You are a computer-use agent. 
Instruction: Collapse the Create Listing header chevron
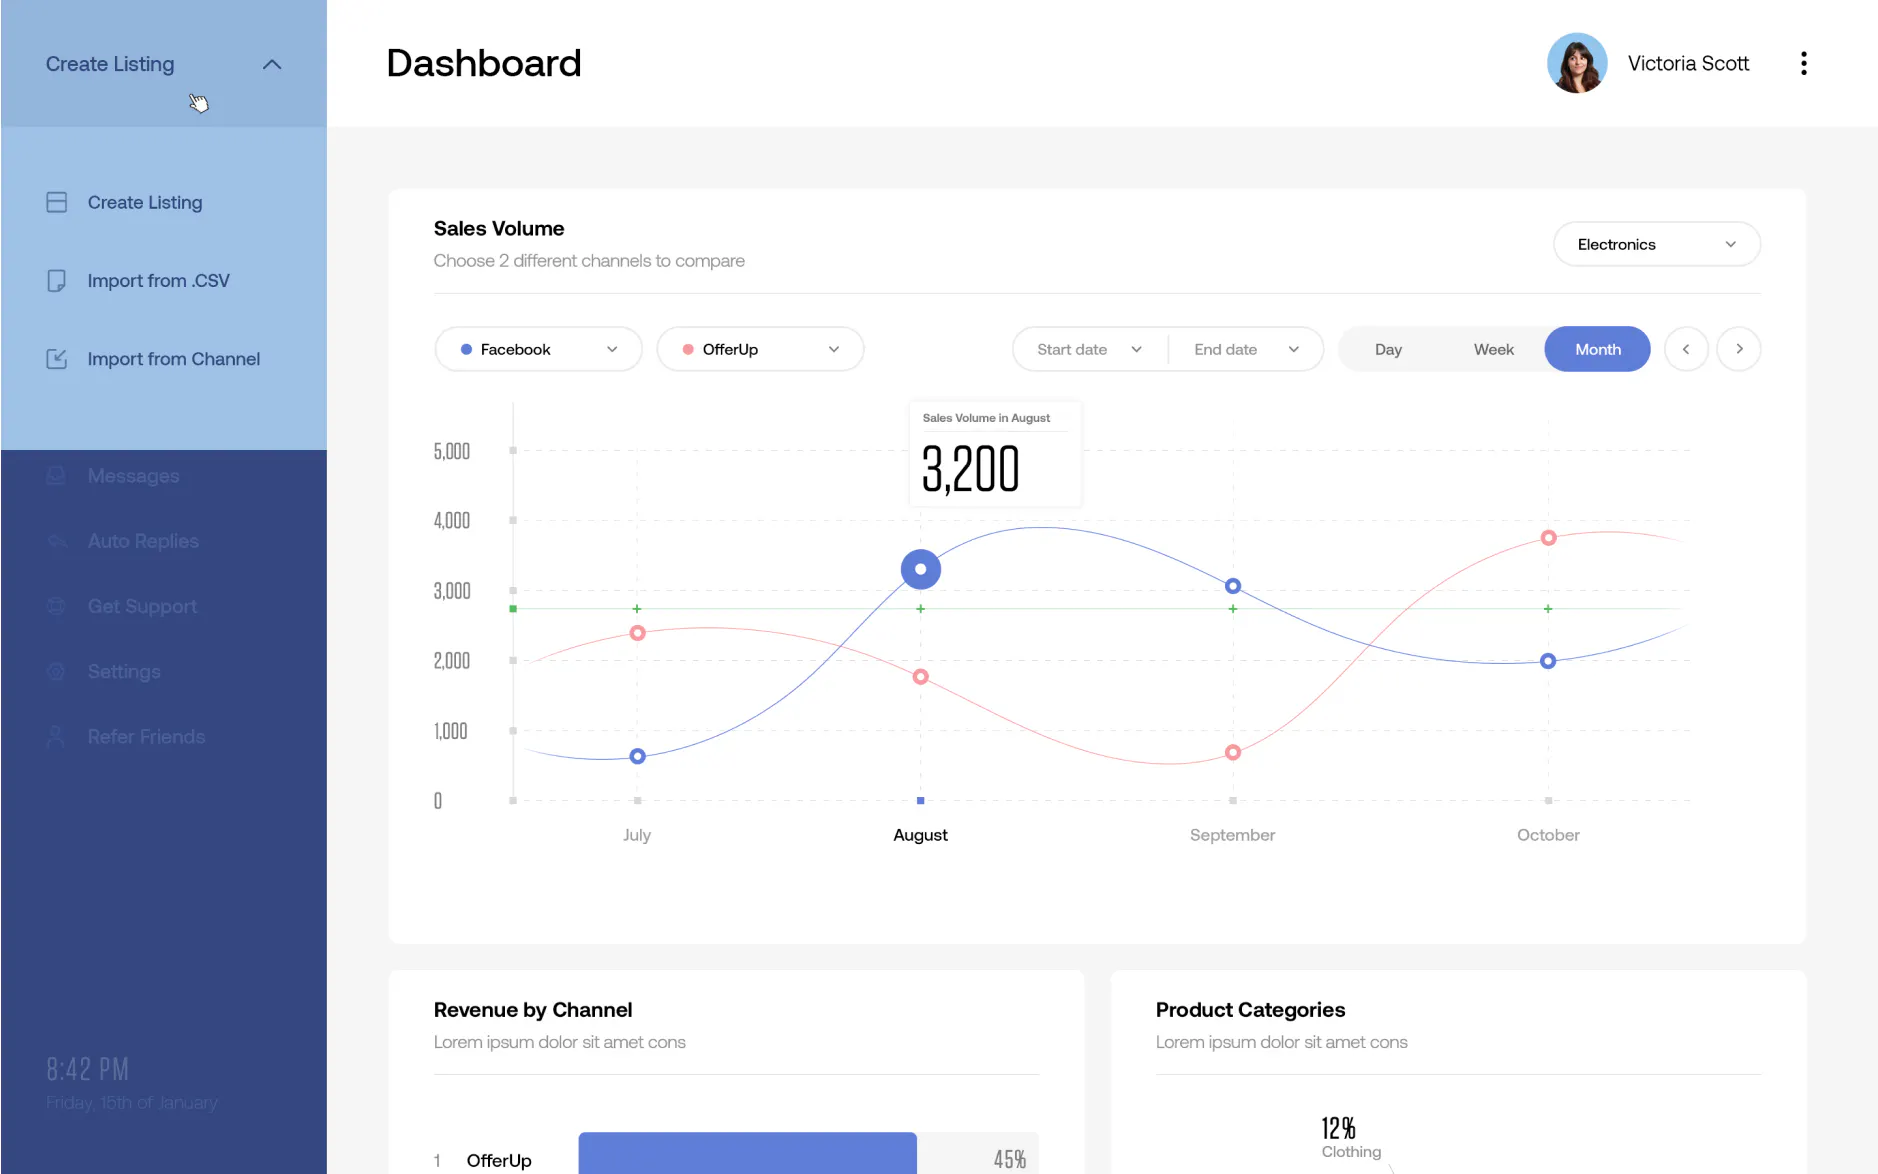pyautogui.click(x=272, y=64)
